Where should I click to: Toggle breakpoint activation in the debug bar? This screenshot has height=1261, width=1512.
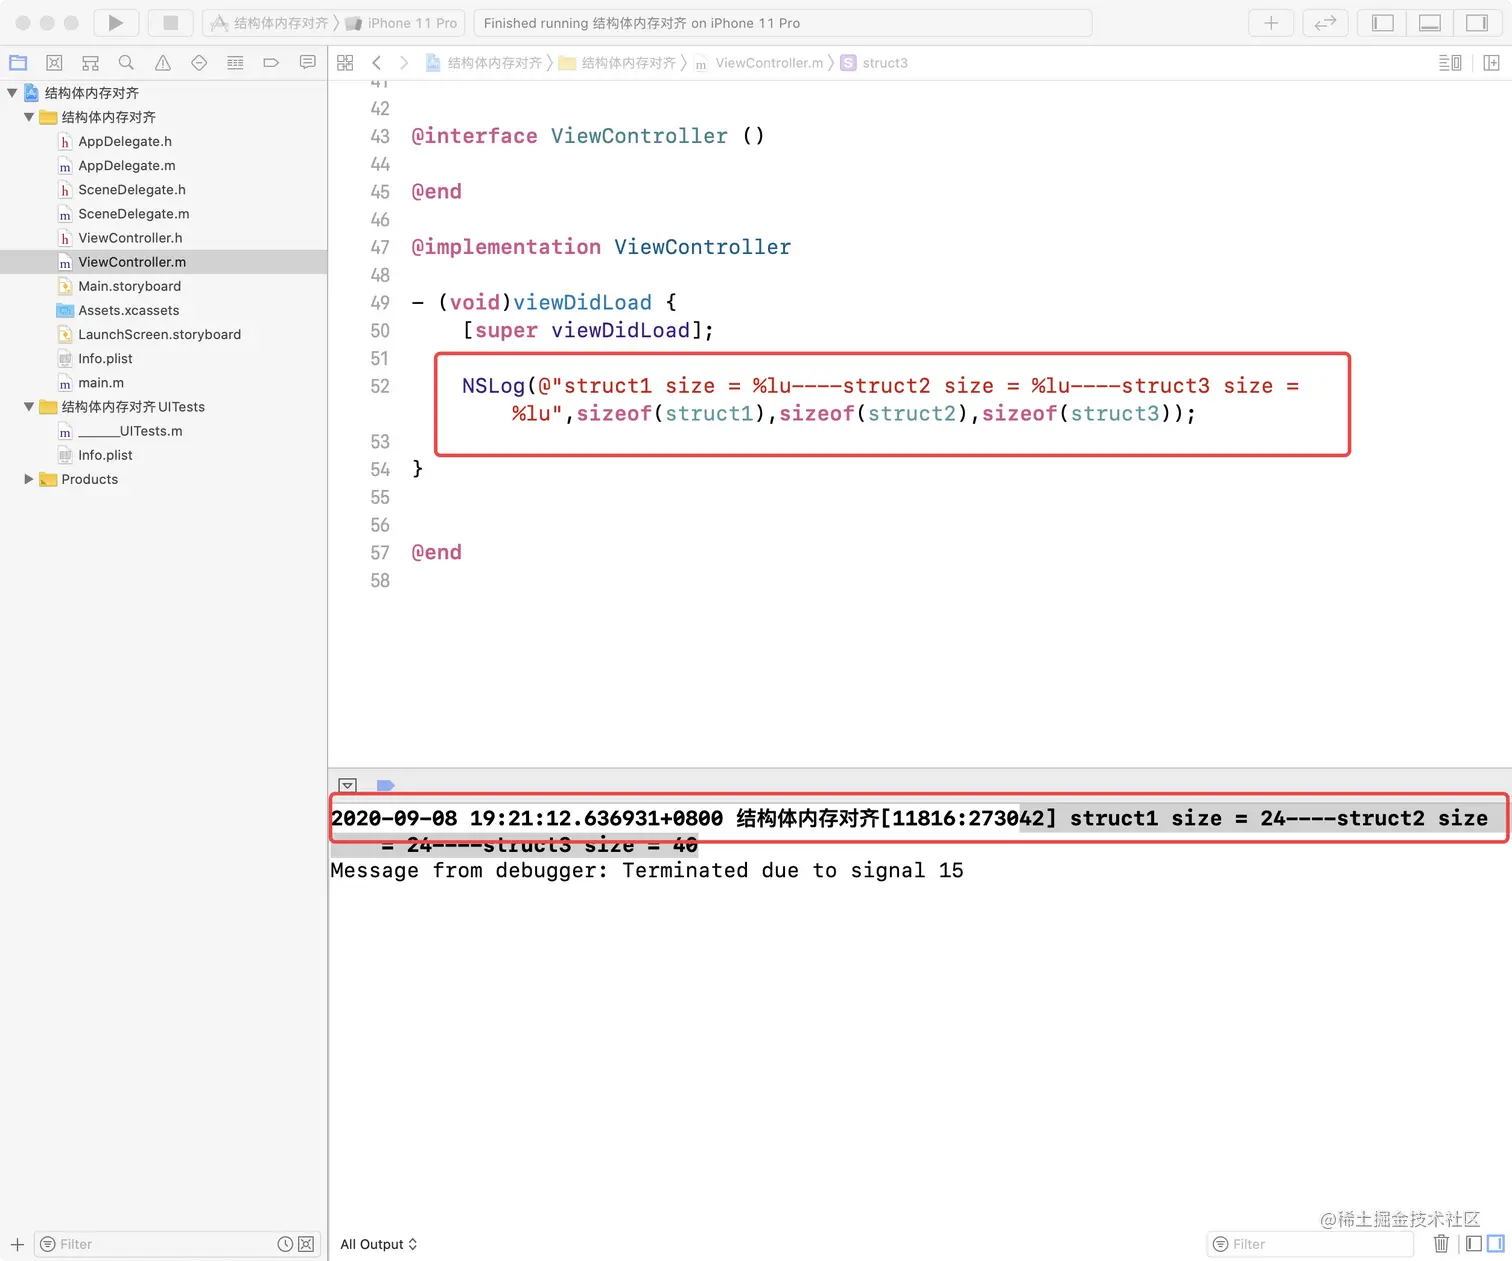pos(386,786)
